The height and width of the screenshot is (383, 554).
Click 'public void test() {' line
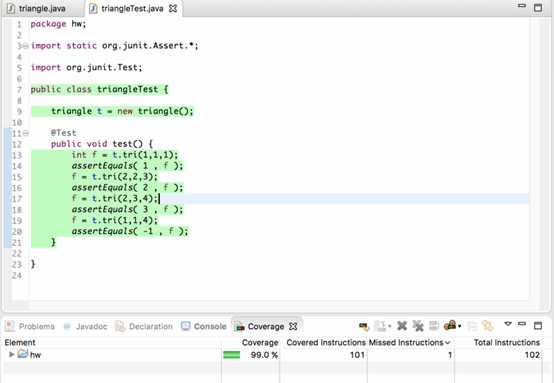click(102, 144)
